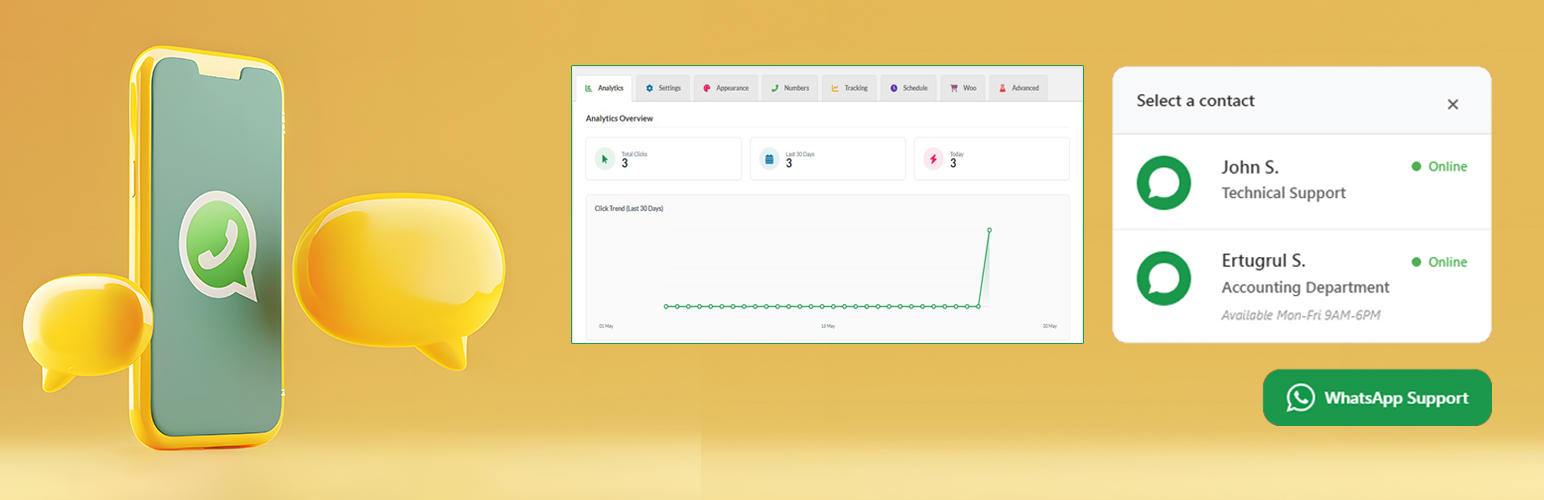This screenshot has width=1544, height=500.
Task: Switch to the Settings tab
Action: click(663, 88)
